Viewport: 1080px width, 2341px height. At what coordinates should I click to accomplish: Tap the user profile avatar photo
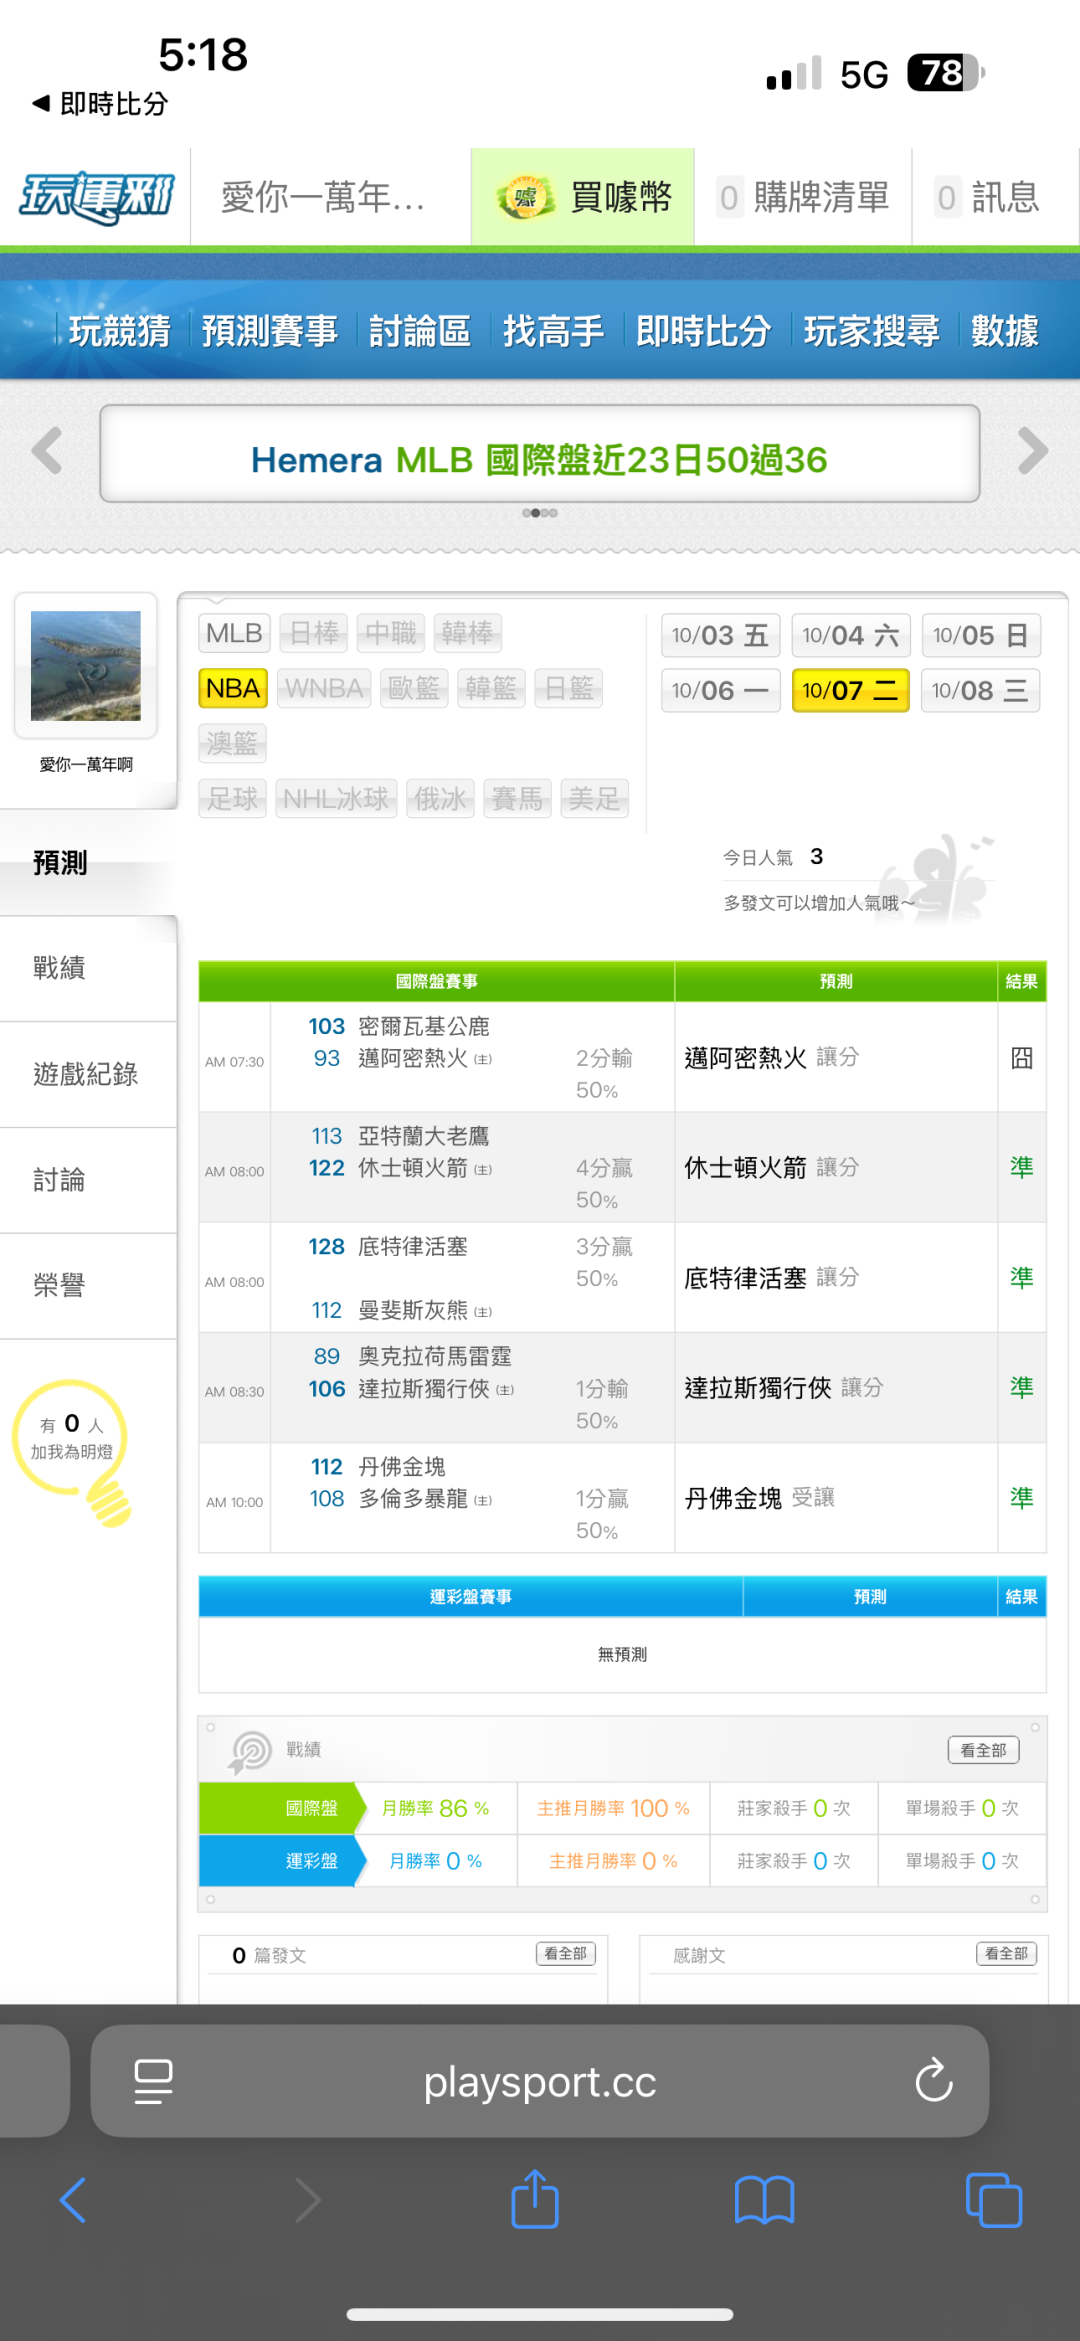(86, 666)
